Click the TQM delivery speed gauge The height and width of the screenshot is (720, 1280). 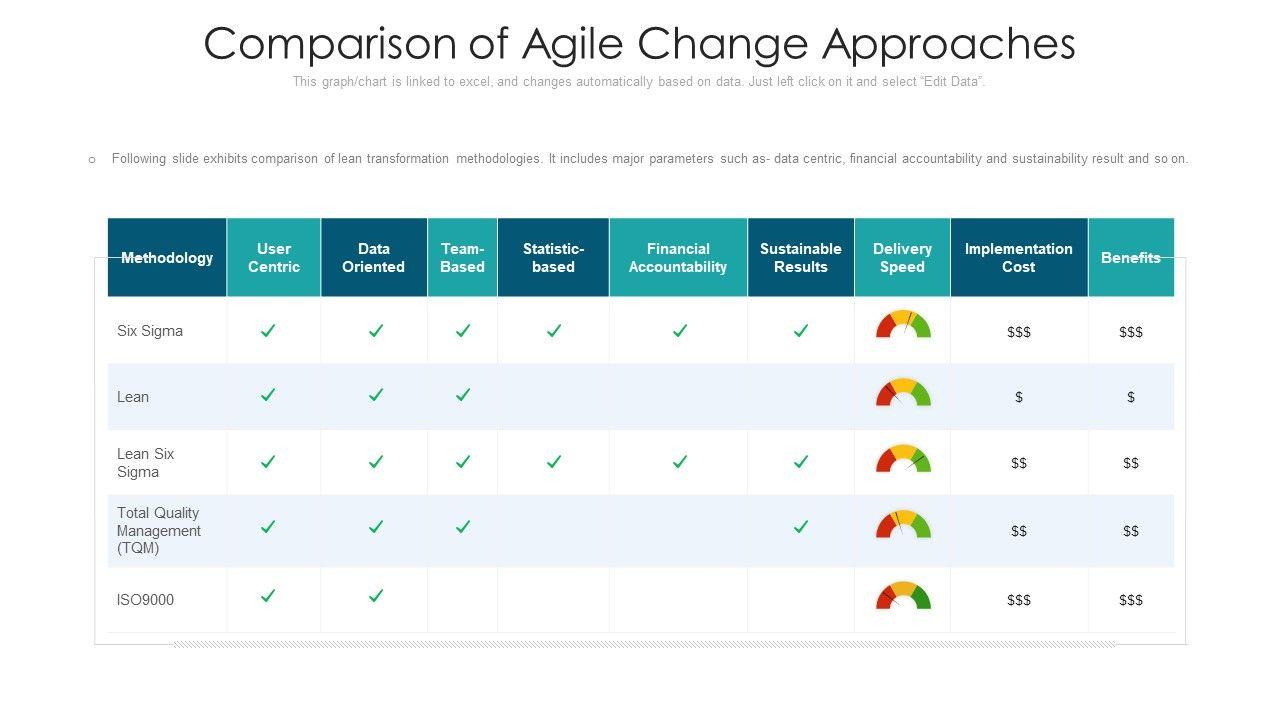903,525
